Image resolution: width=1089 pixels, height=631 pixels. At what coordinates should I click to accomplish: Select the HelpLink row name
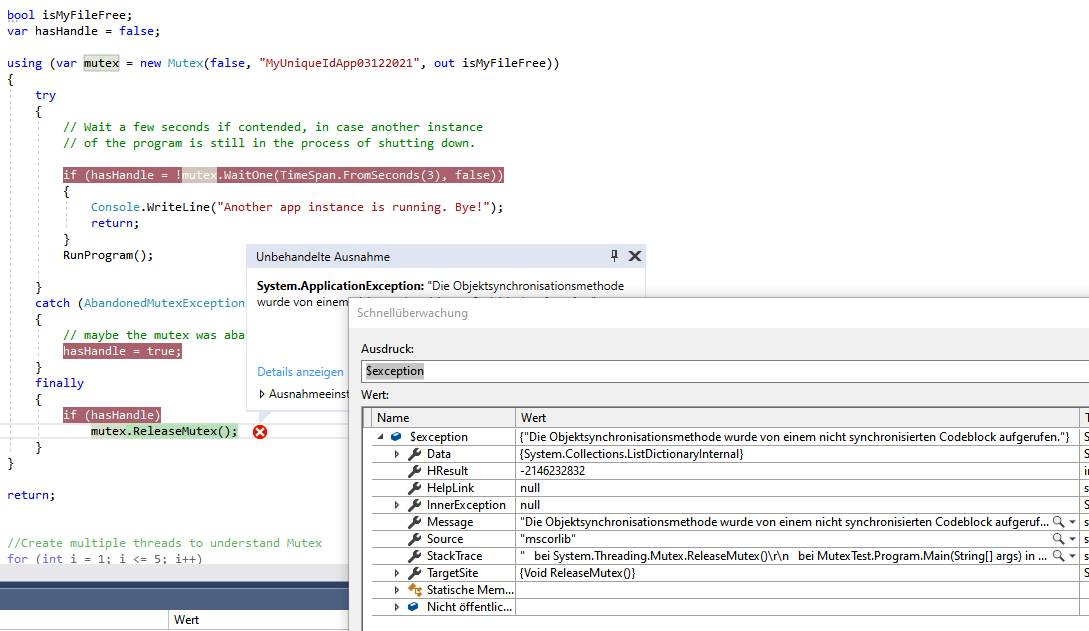(x=450, y=488)
